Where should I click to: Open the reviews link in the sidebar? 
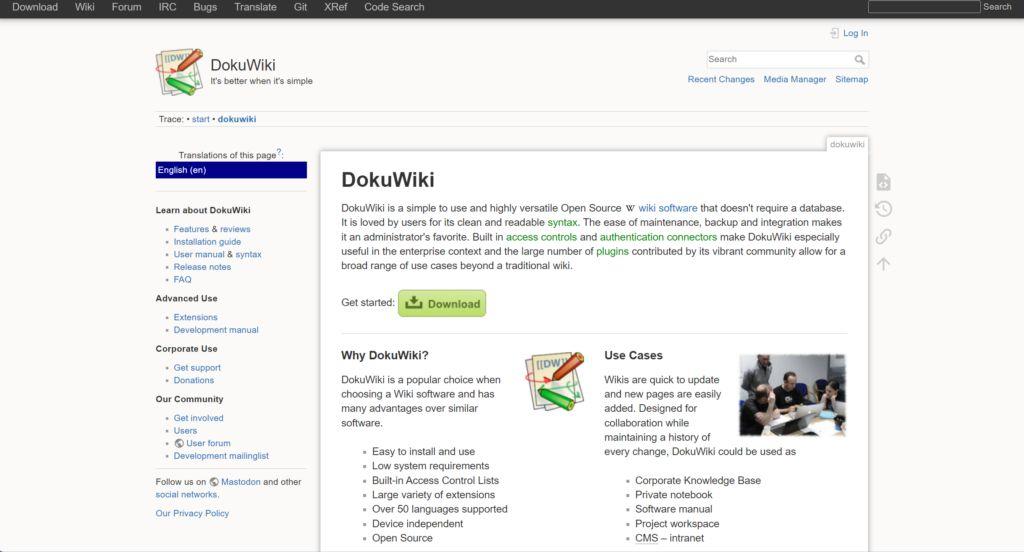(235, 229)
